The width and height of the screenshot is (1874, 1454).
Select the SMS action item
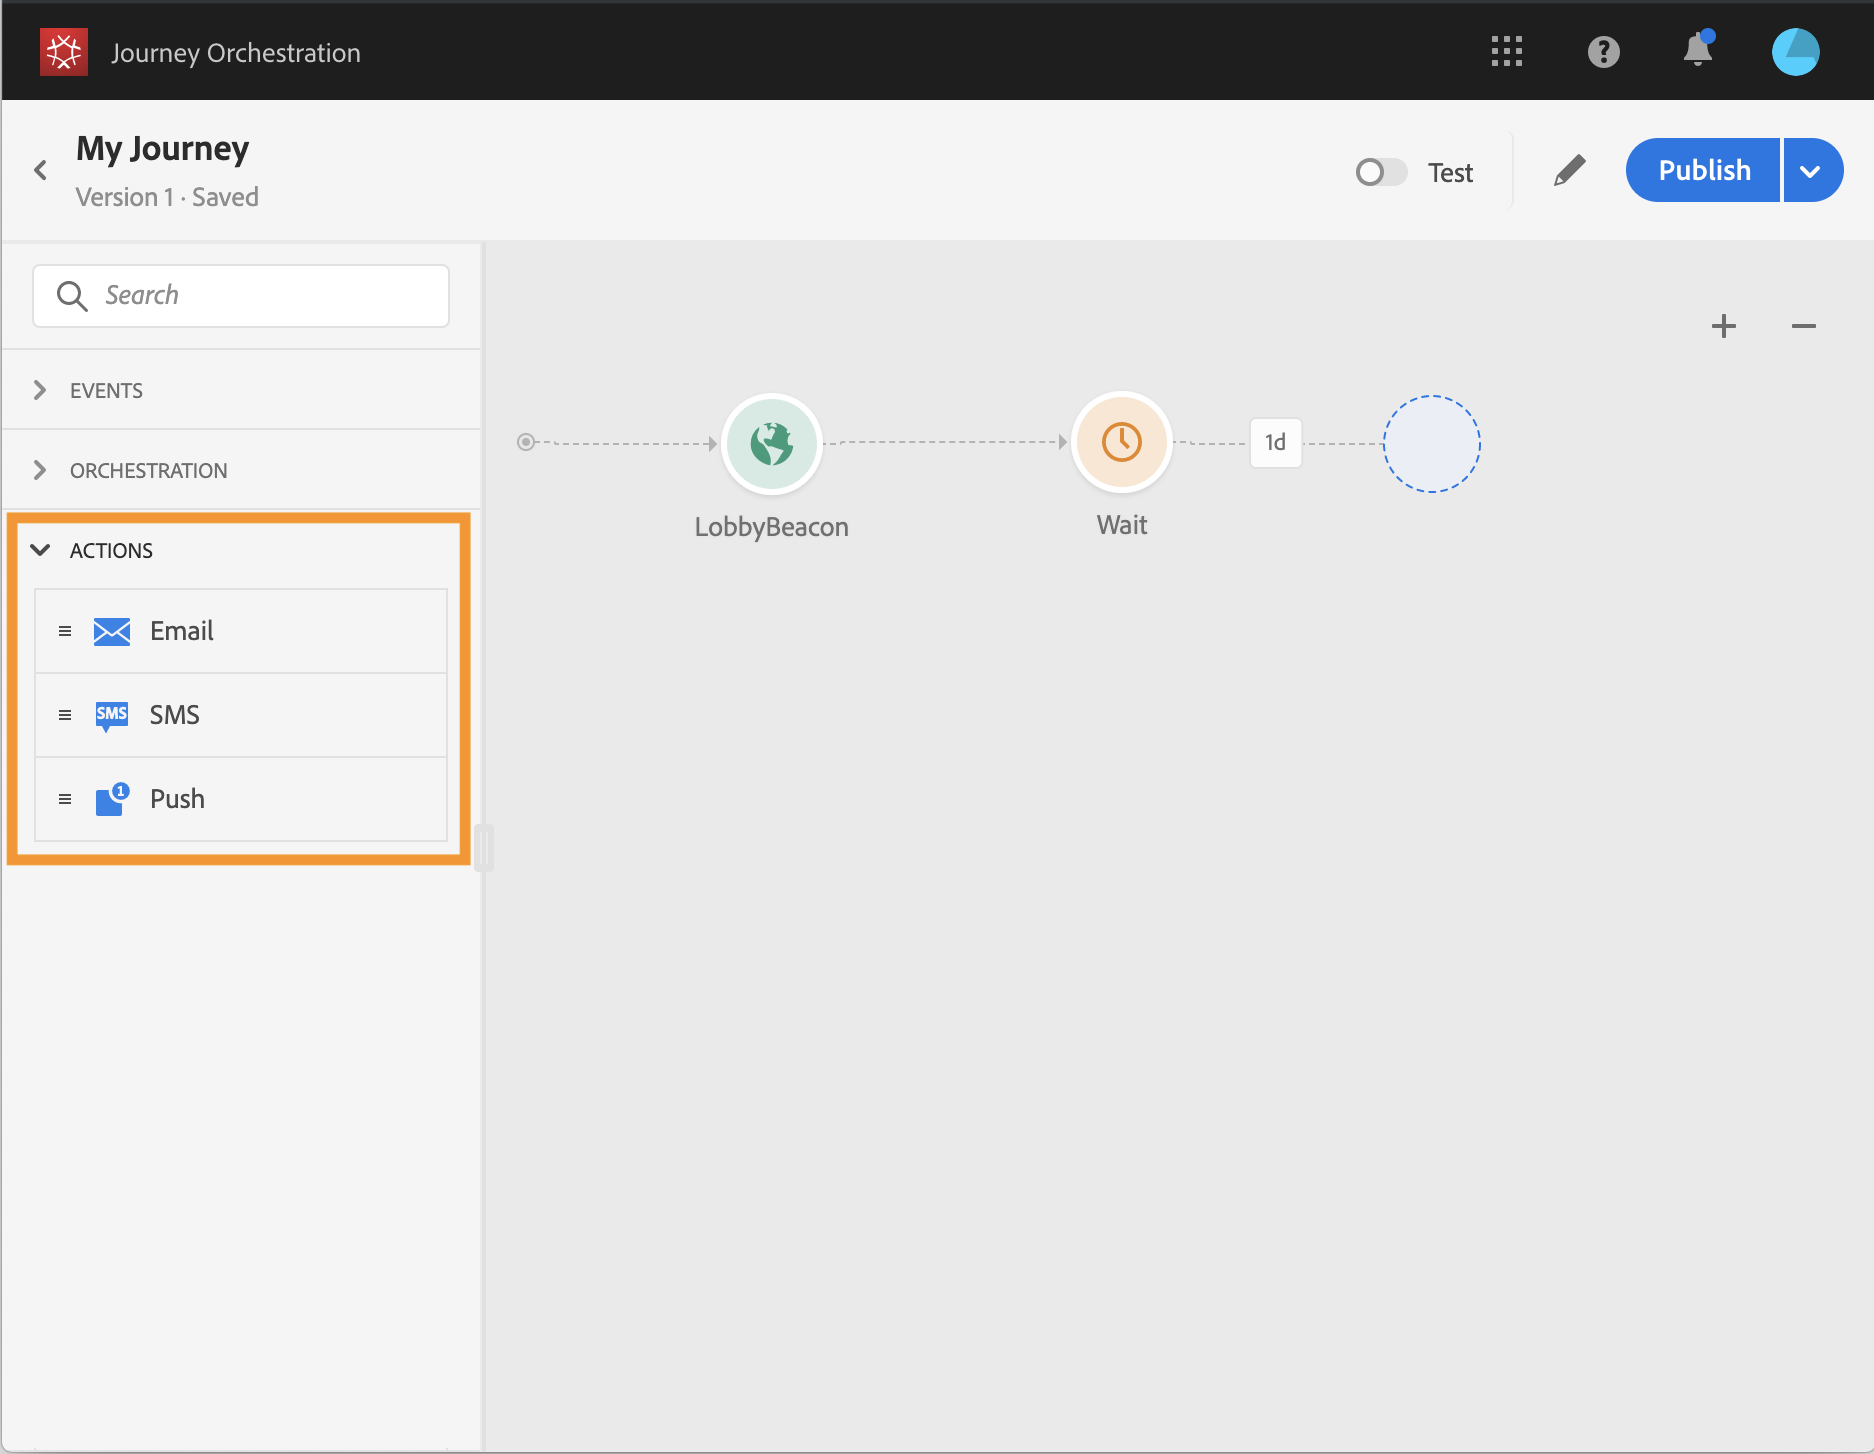pos(241,715)
